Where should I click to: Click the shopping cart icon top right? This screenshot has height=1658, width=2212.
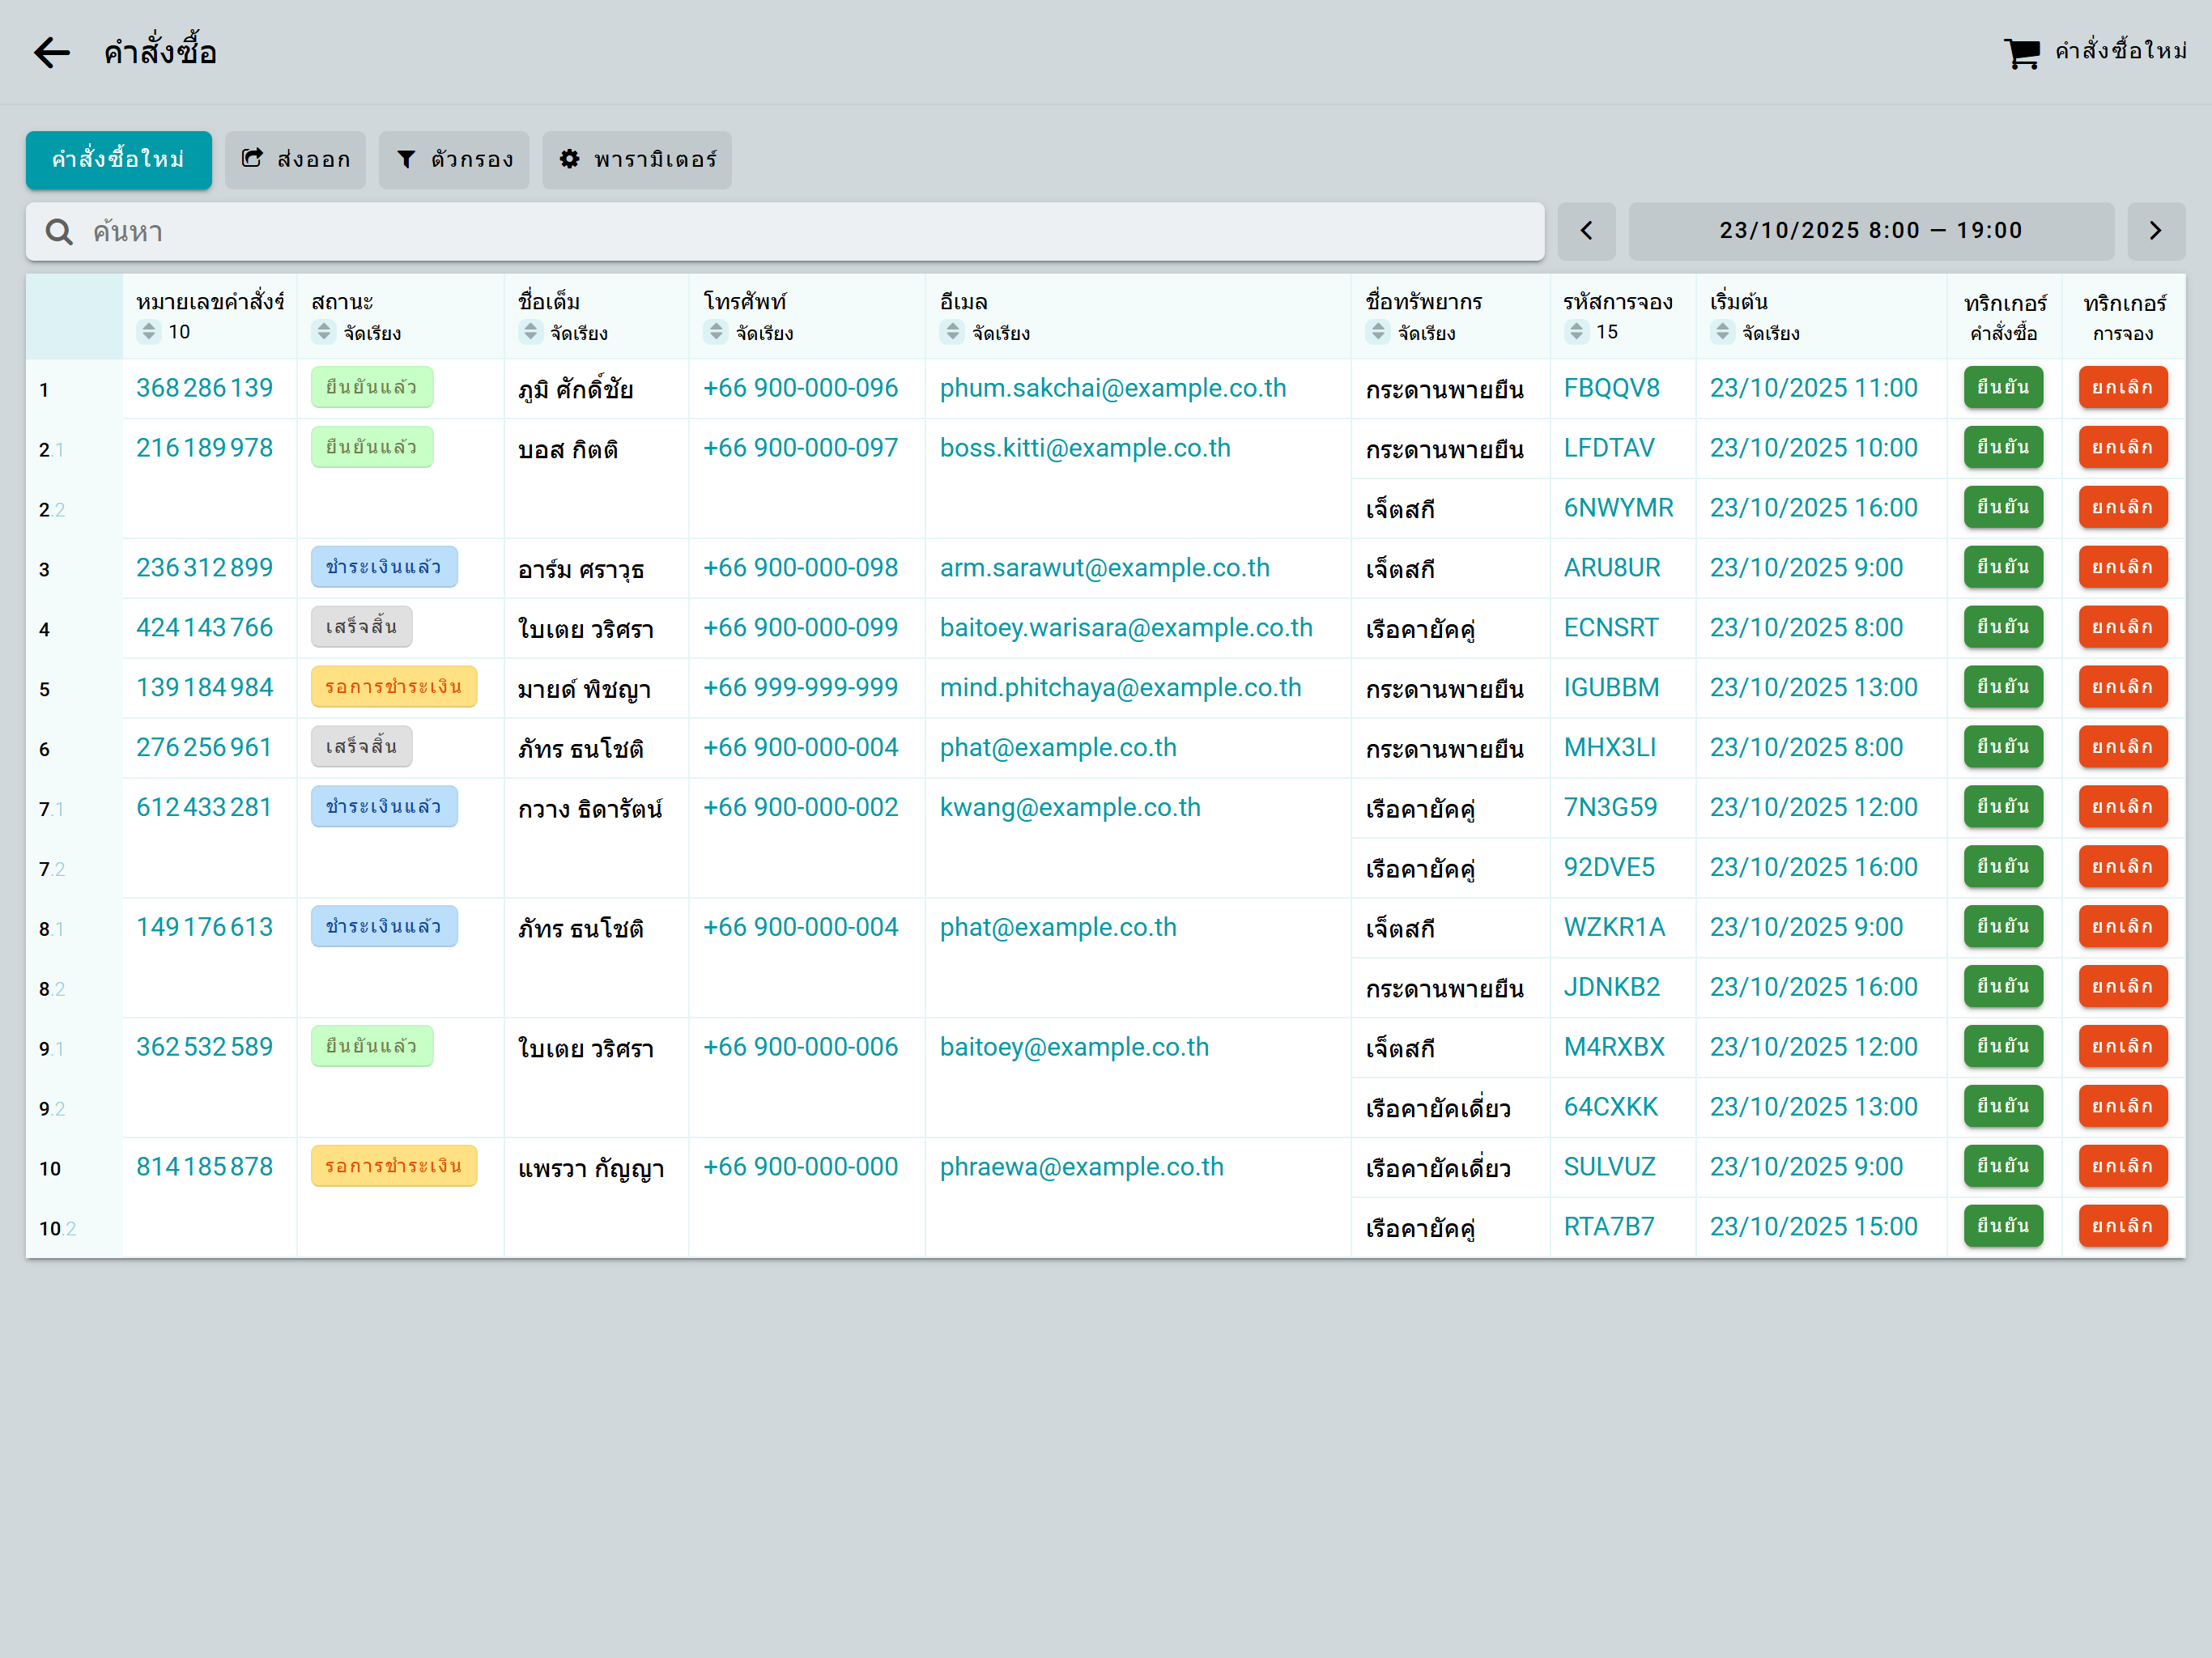click(2021, 52)
